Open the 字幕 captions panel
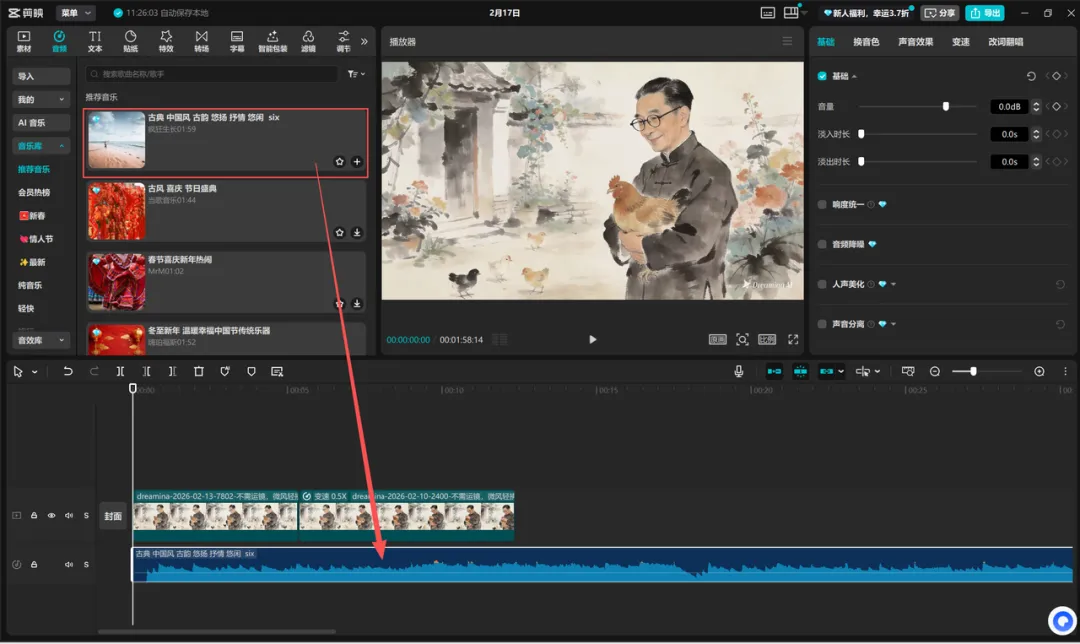The height and width of the screenshot is (644, 1080). (237, 41)
